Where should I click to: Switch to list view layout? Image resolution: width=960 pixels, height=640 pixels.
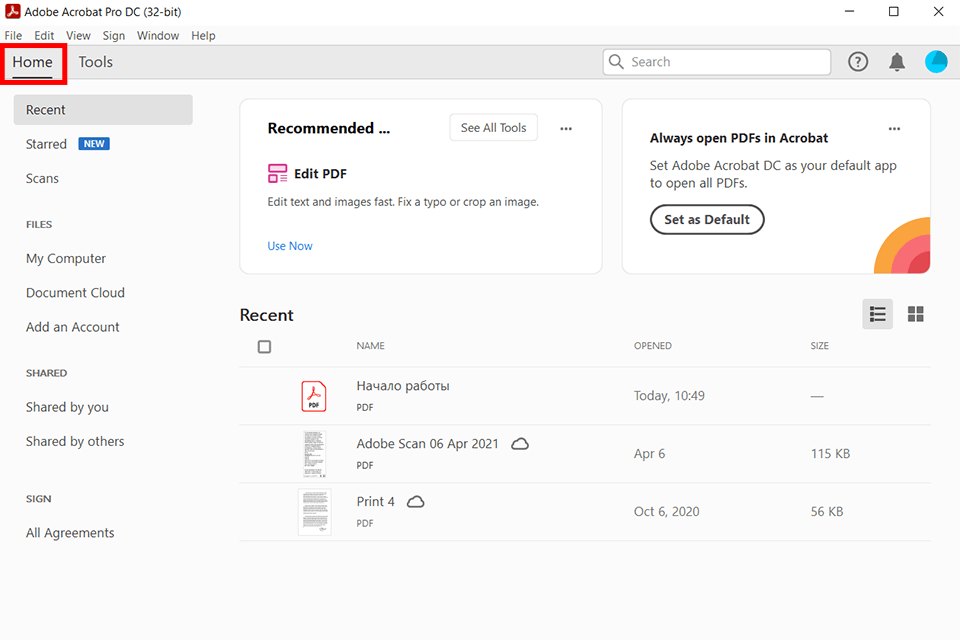877,313
